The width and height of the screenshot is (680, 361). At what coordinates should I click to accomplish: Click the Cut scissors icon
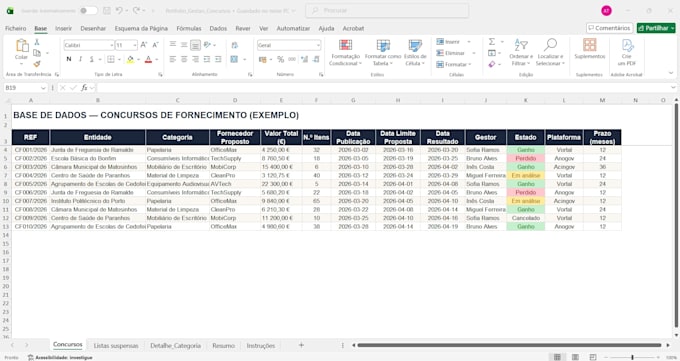click(37, 42)
